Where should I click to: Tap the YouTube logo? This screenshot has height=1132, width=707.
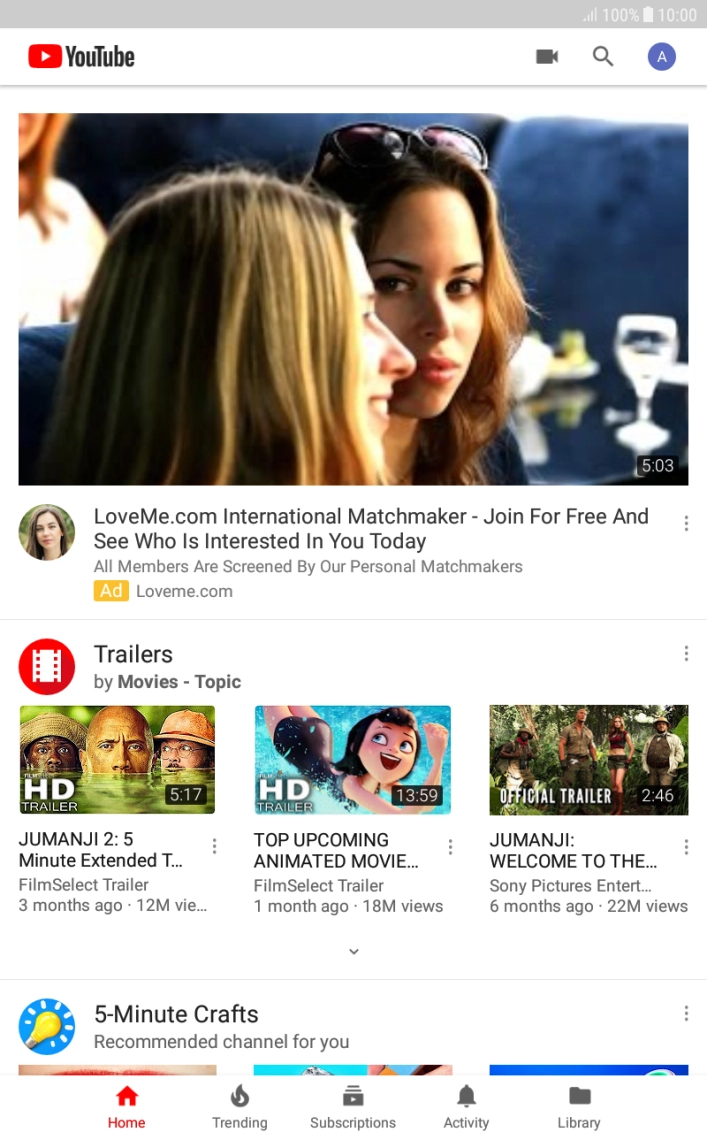[81, 57]
